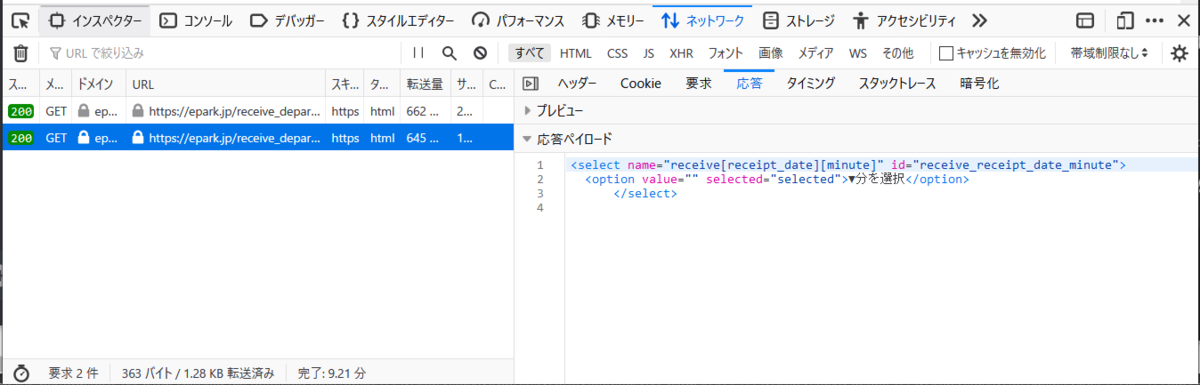This screenshot has width=1200, height=385.
Task: Open the Cookie details tab
Action: pyautogui.click(x=641, y=84)
